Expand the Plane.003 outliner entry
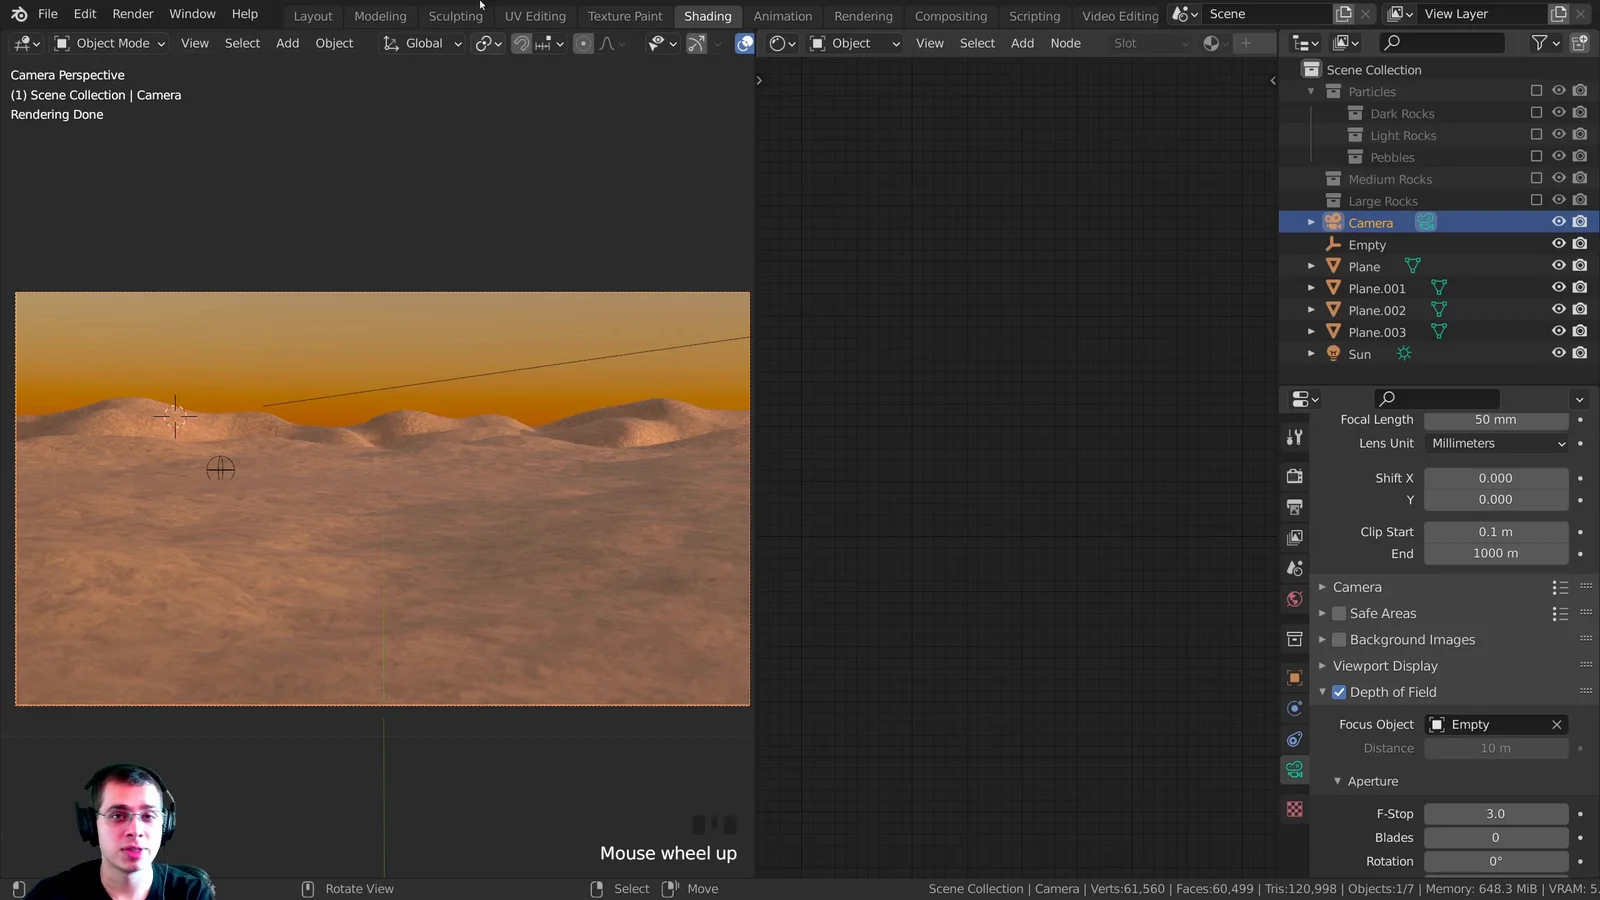 1311,331
